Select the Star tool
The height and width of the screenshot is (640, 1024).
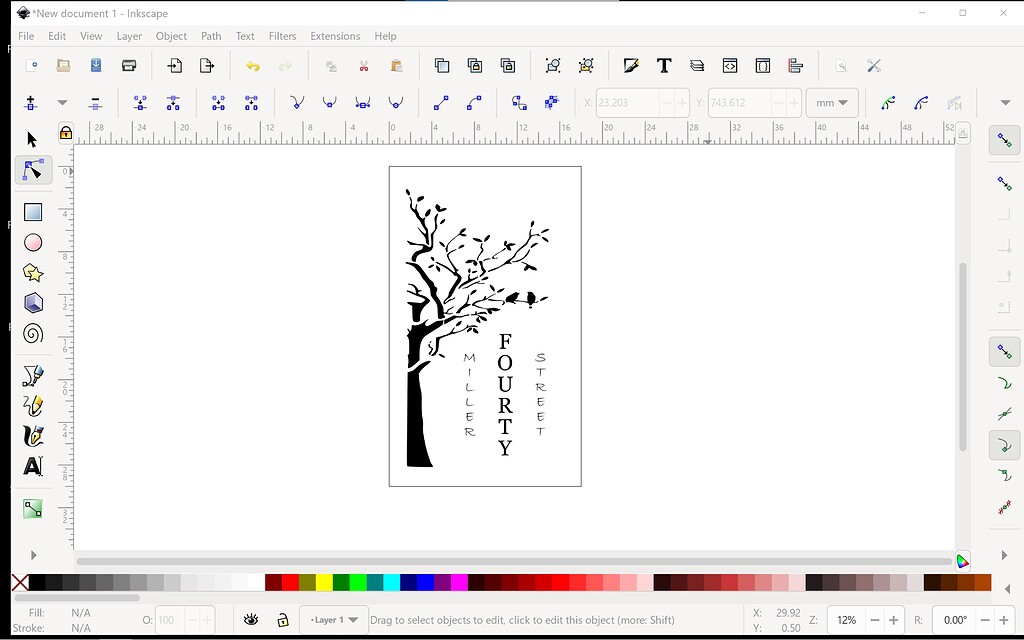[32, 272]
